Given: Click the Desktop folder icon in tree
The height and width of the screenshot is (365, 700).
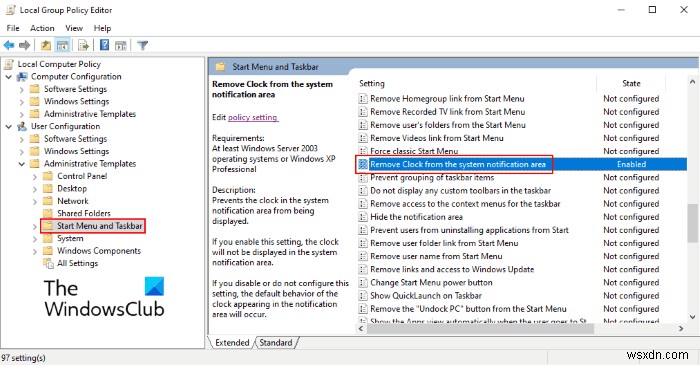Looking at the screenshot, I should (x=48, y=189).
